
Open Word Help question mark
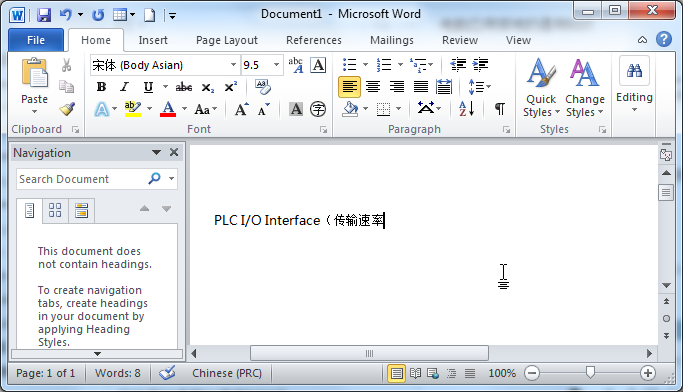point(664,39)
